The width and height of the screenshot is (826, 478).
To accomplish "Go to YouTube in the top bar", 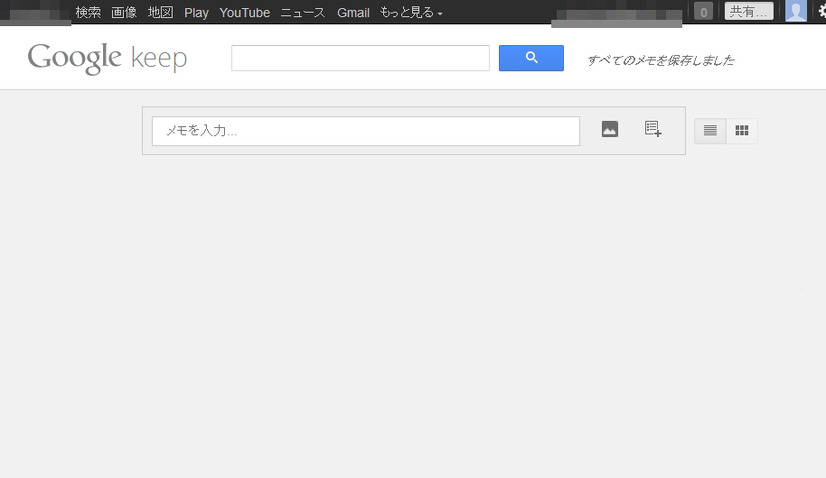I will point(244,12).
